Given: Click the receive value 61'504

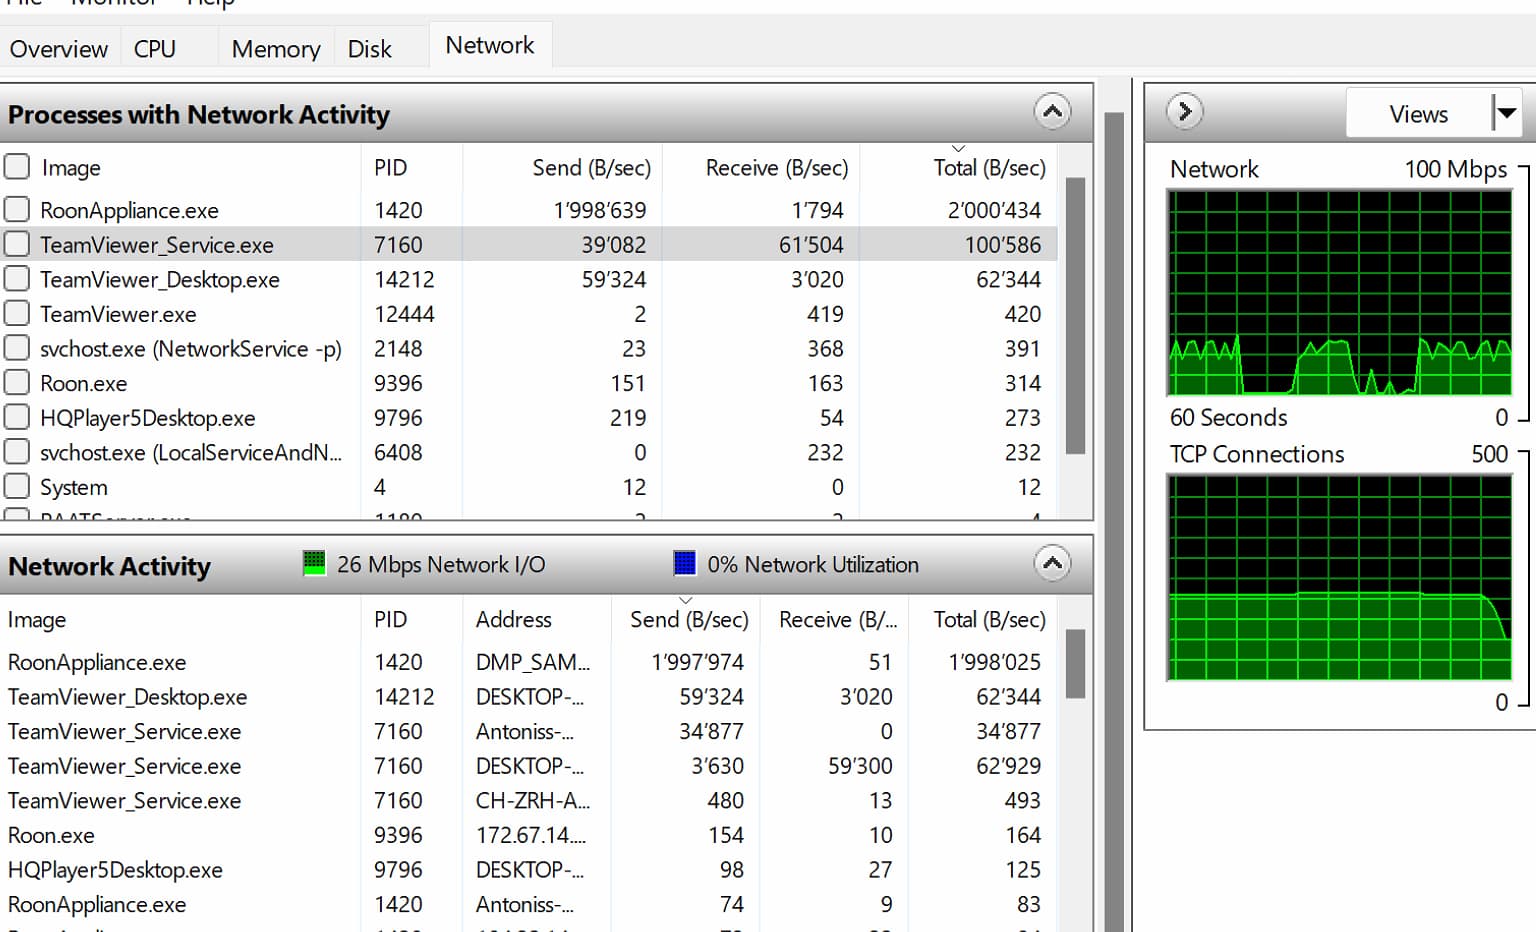Looking at the screenshot, I should click(811, 244).
